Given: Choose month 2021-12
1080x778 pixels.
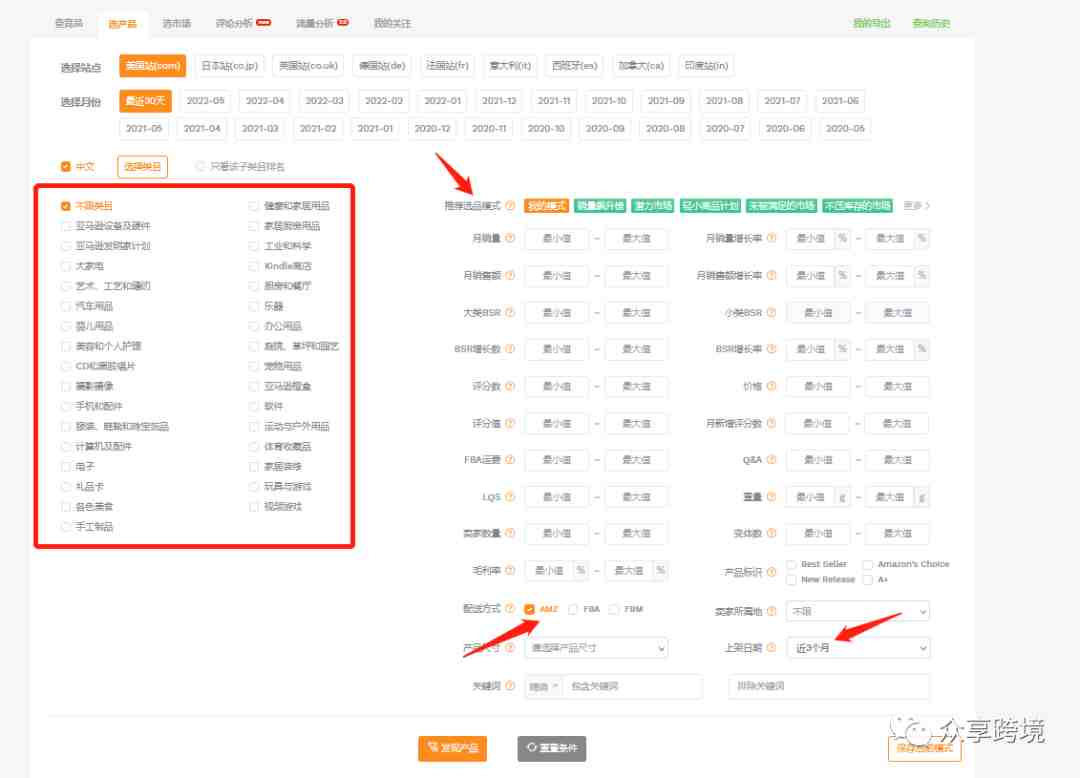Looking at the screenshot, I should [x=499, y=101].
